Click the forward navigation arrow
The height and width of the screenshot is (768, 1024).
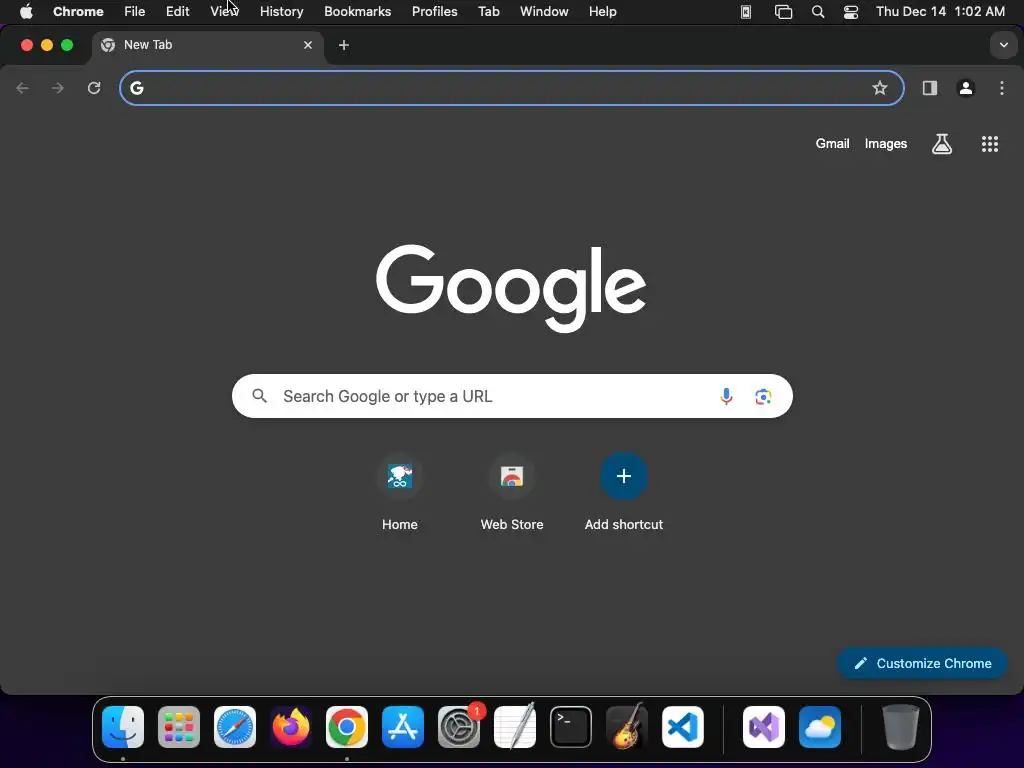(58, 88)
